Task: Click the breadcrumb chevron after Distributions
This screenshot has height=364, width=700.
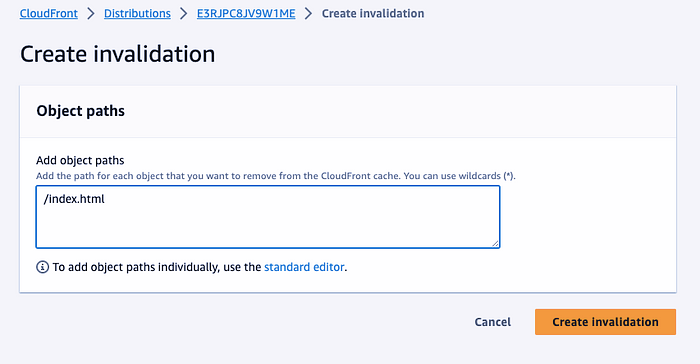Action: [183, 13]
